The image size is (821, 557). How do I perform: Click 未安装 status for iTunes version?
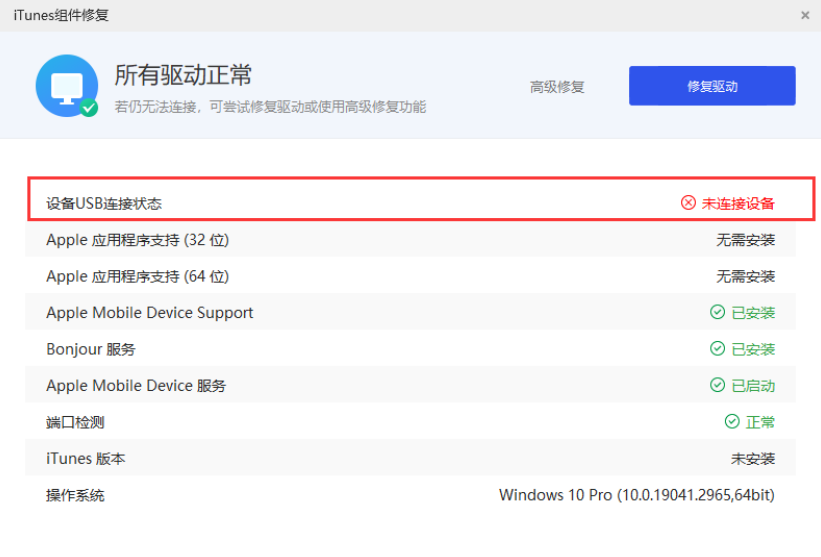(753, 459)
